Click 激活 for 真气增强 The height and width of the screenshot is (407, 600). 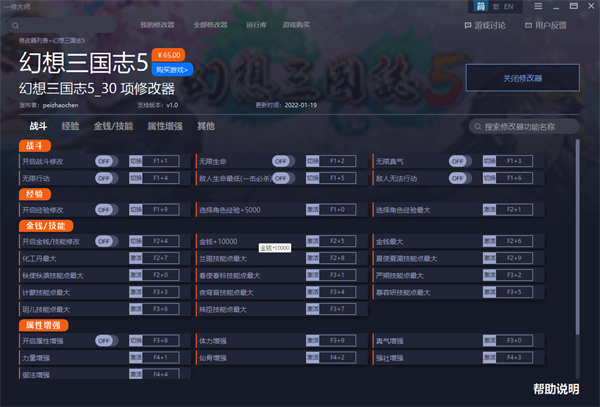pos(489,340)
